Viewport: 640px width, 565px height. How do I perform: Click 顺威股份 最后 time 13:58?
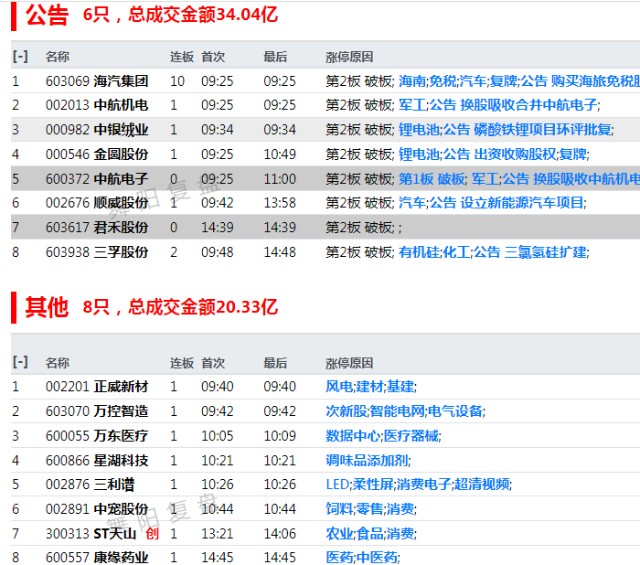coord(279,202)
